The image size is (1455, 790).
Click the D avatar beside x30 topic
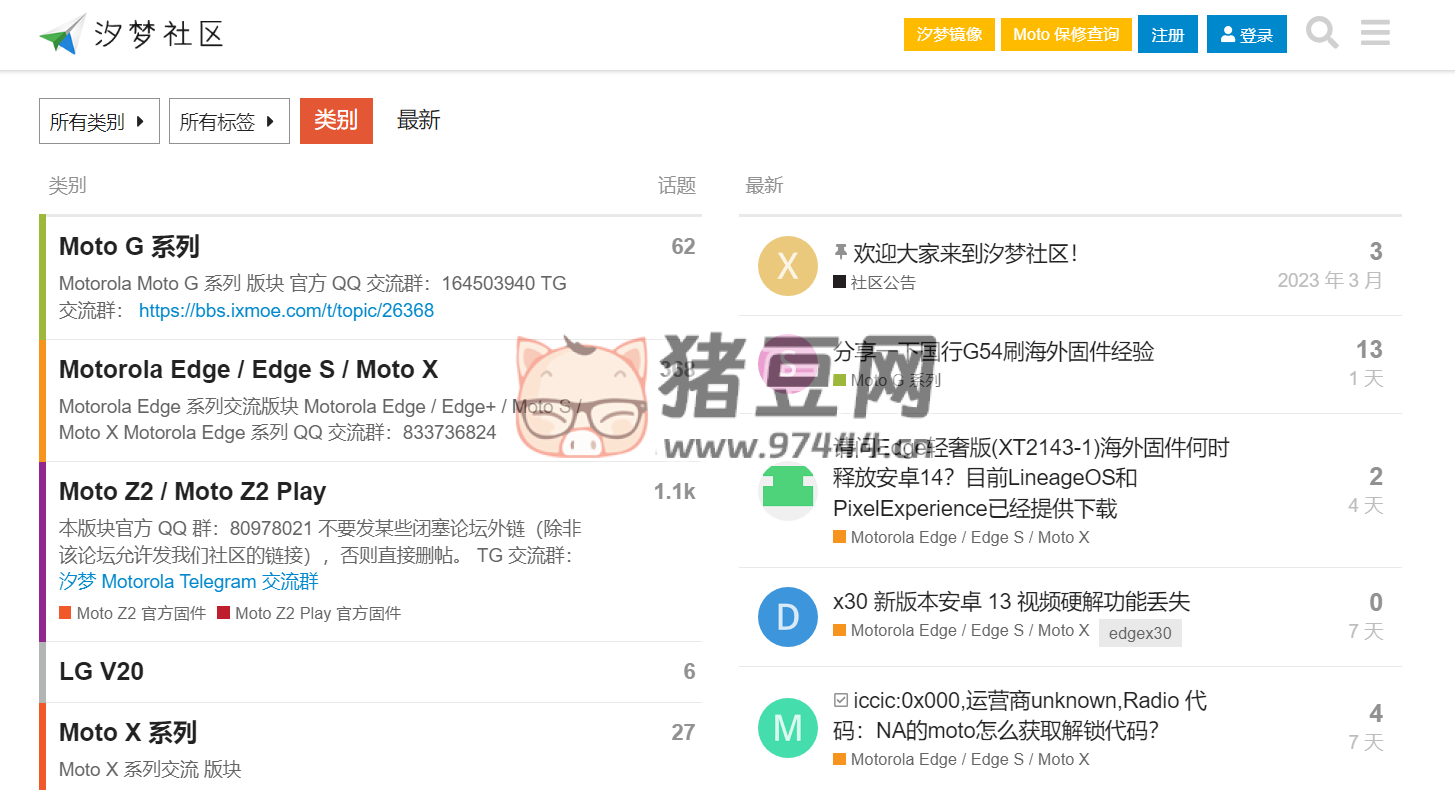788,617
